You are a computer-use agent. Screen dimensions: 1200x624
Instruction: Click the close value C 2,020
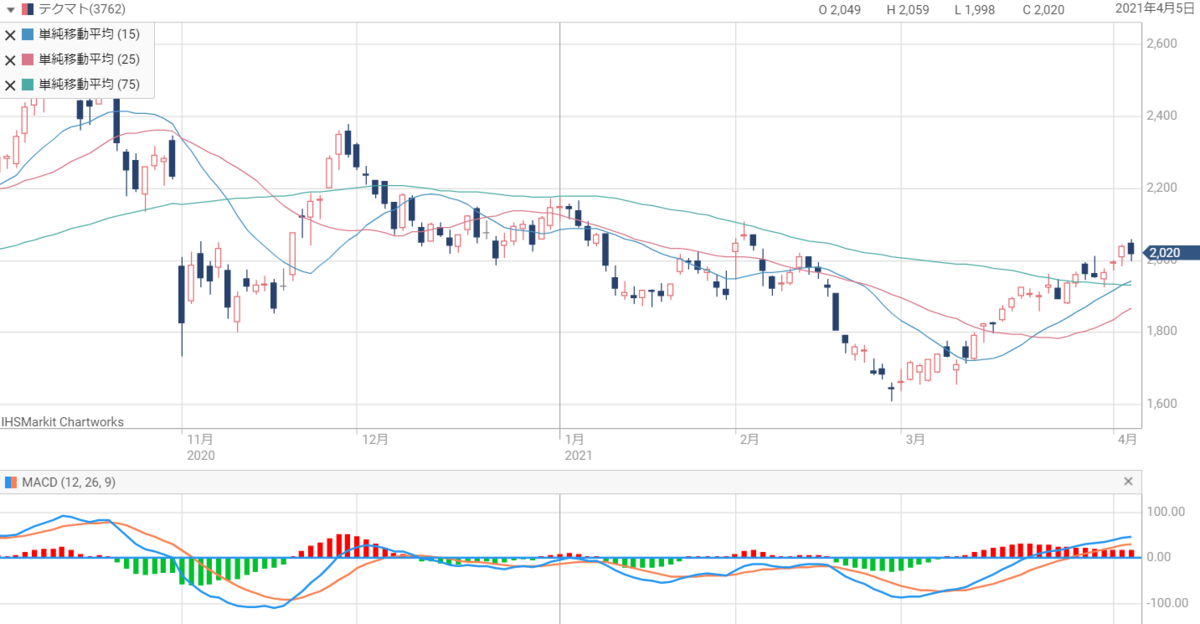pyautogui.click(x=1043, y=10)
